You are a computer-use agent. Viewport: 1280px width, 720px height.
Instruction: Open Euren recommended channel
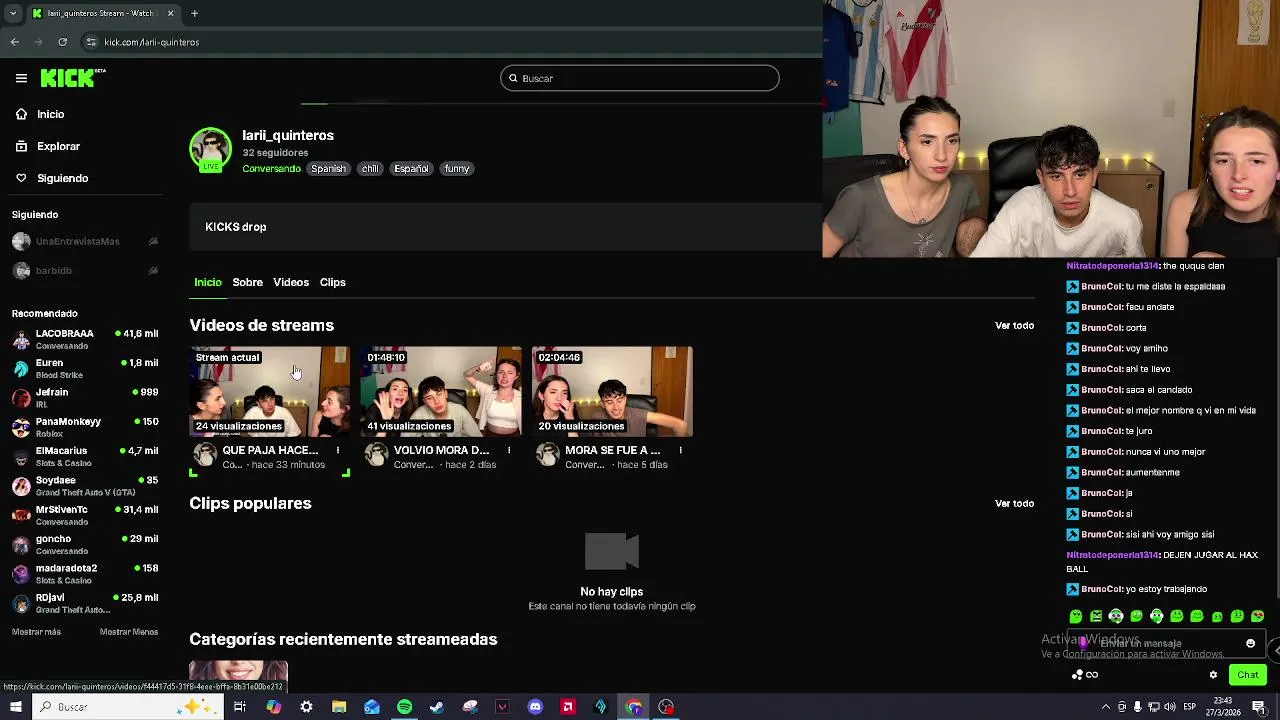85,368
